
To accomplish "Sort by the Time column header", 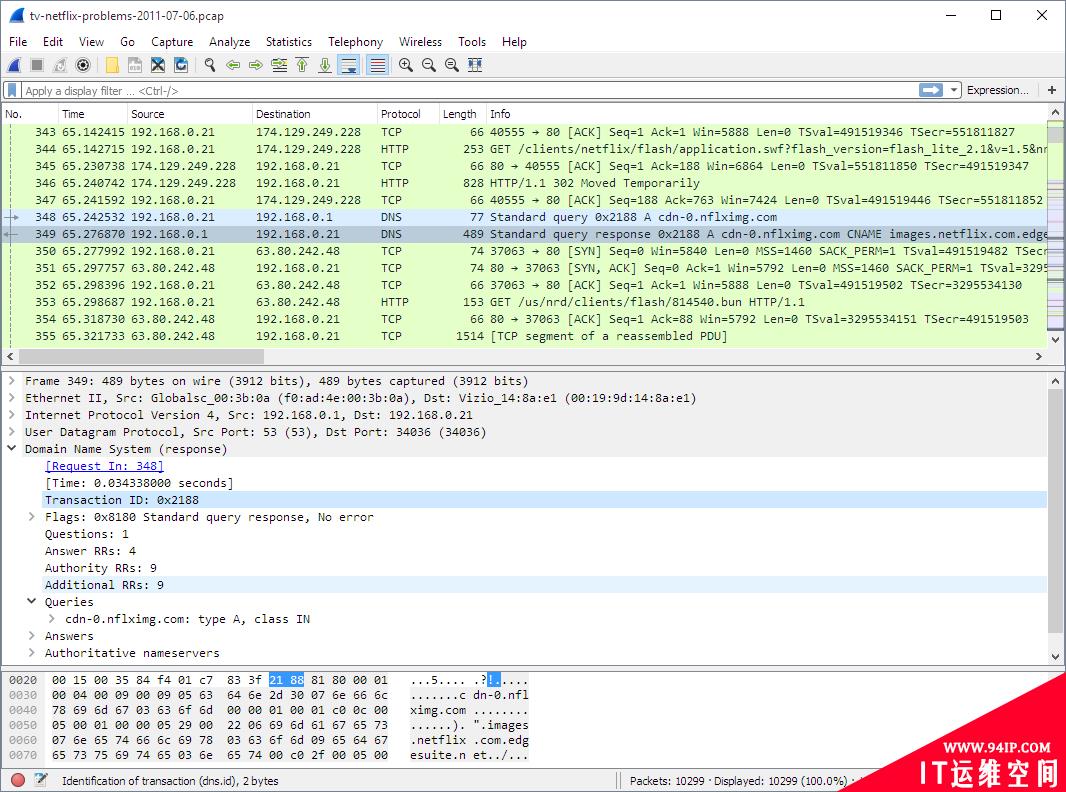I will point(92,114).
